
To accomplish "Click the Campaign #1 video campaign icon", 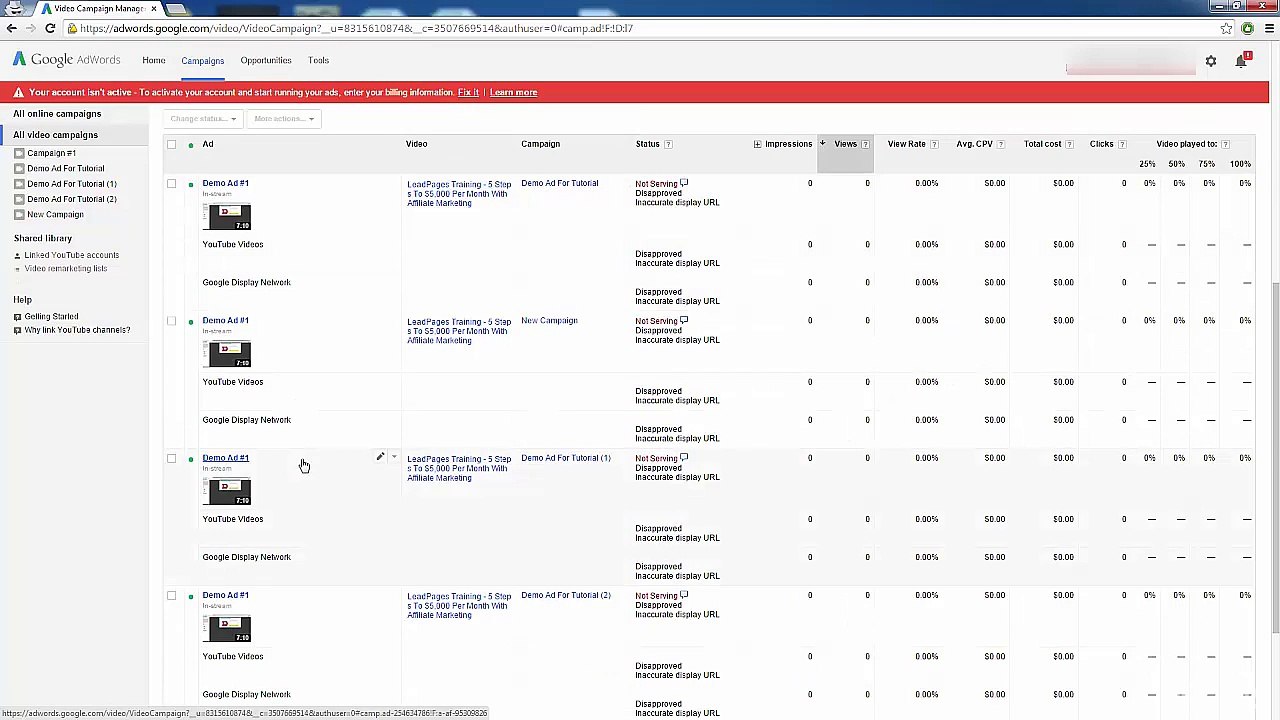I will 19,153.
